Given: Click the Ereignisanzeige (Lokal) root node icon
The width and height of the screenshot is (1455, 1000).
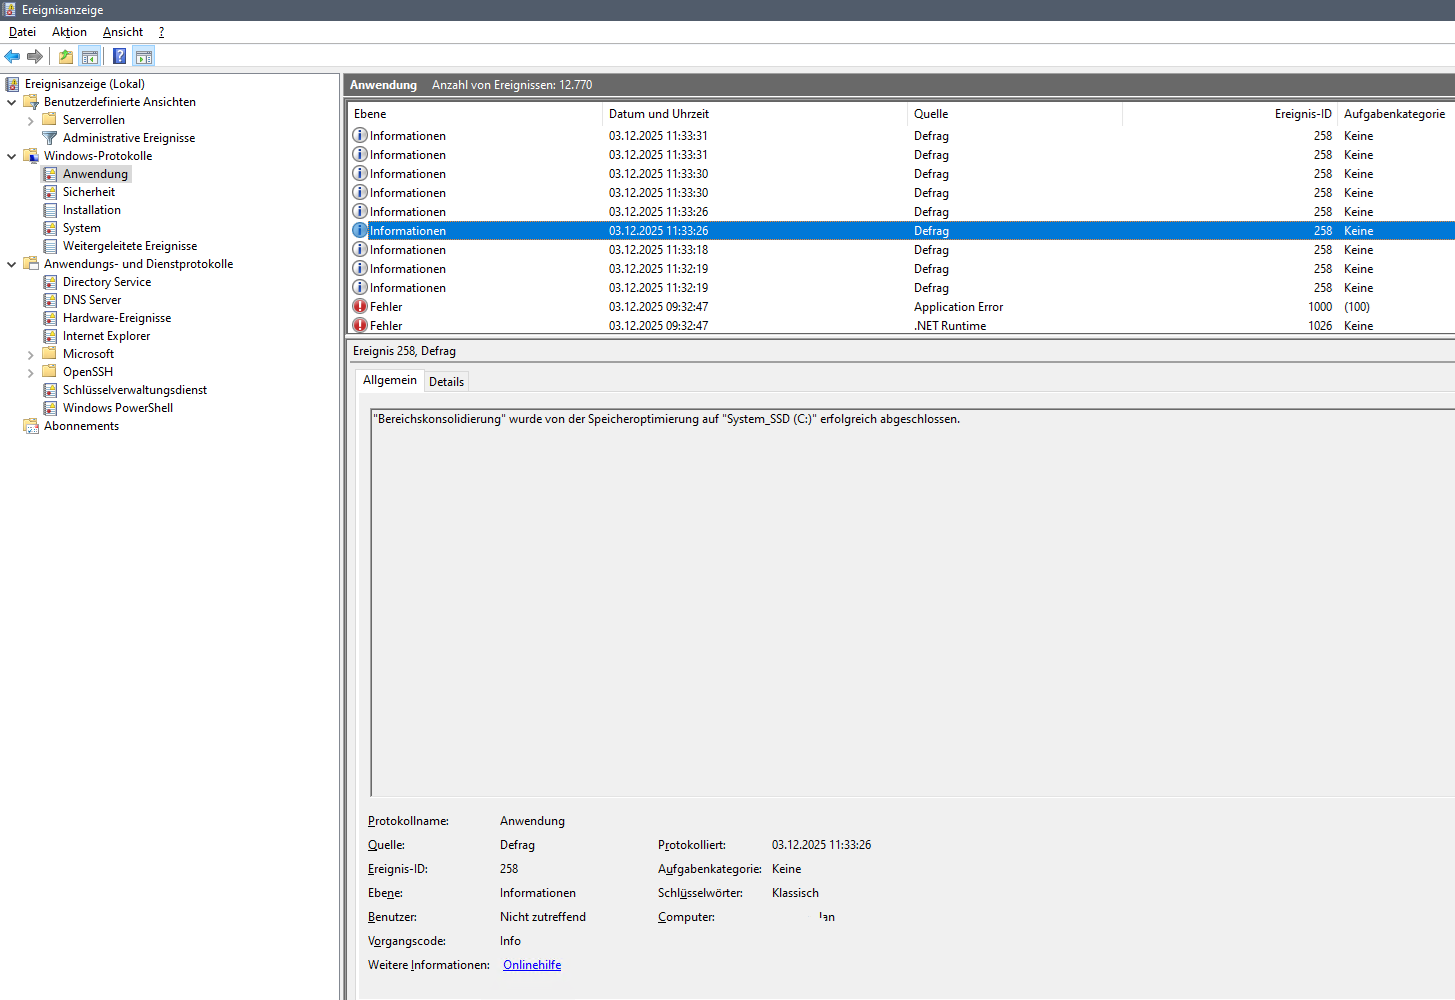Looking at the screenshot, I should point(12,84).
